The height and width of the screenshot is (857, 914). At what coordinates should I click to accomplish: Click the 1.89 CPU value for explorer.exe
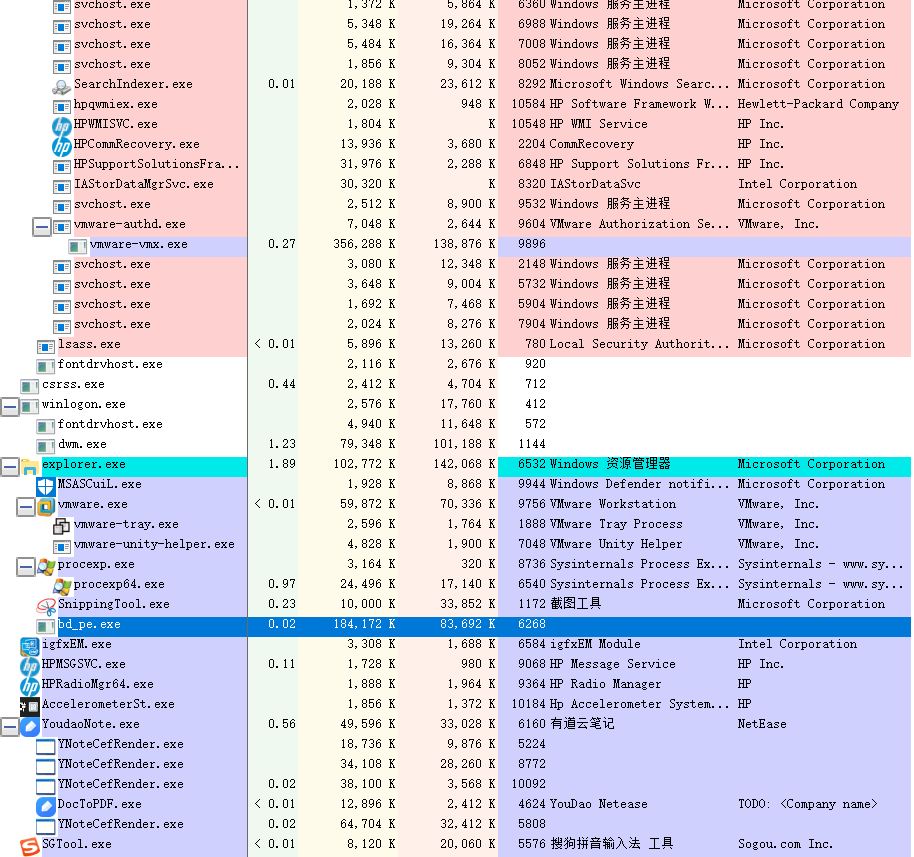282,465
